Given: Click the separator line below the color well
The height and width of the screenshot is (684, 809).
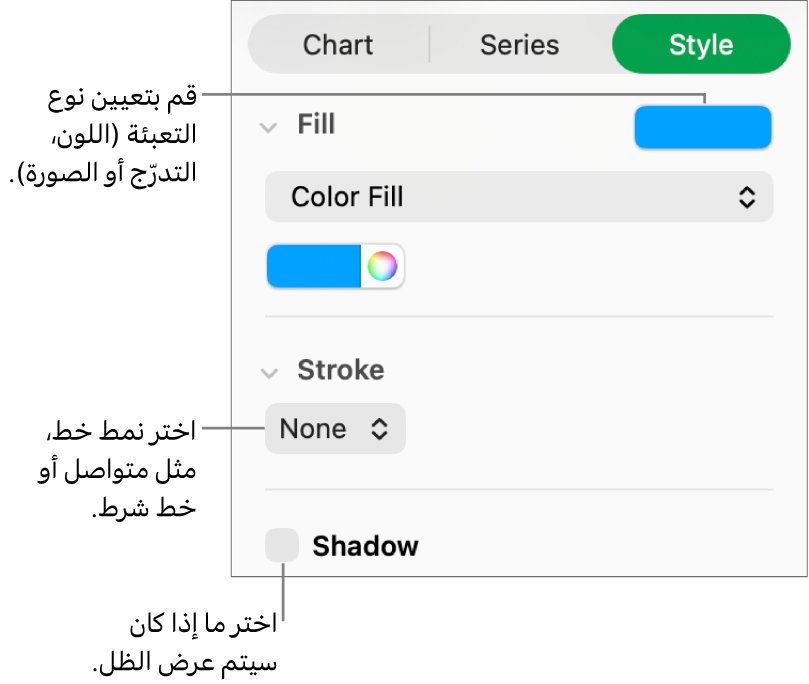Looking at the screenshot, I should 518,317.
